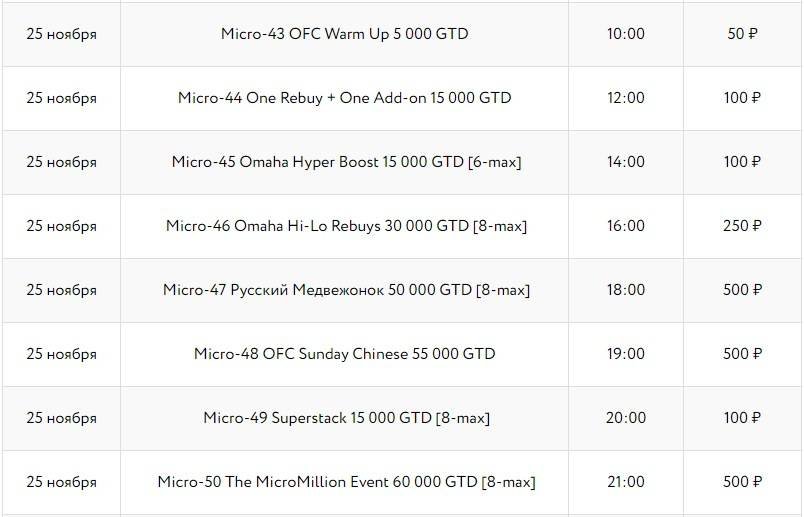This screenshot has width=804, height=517.
Task: Select the 16:00 start time
Action: click(625, 226)
